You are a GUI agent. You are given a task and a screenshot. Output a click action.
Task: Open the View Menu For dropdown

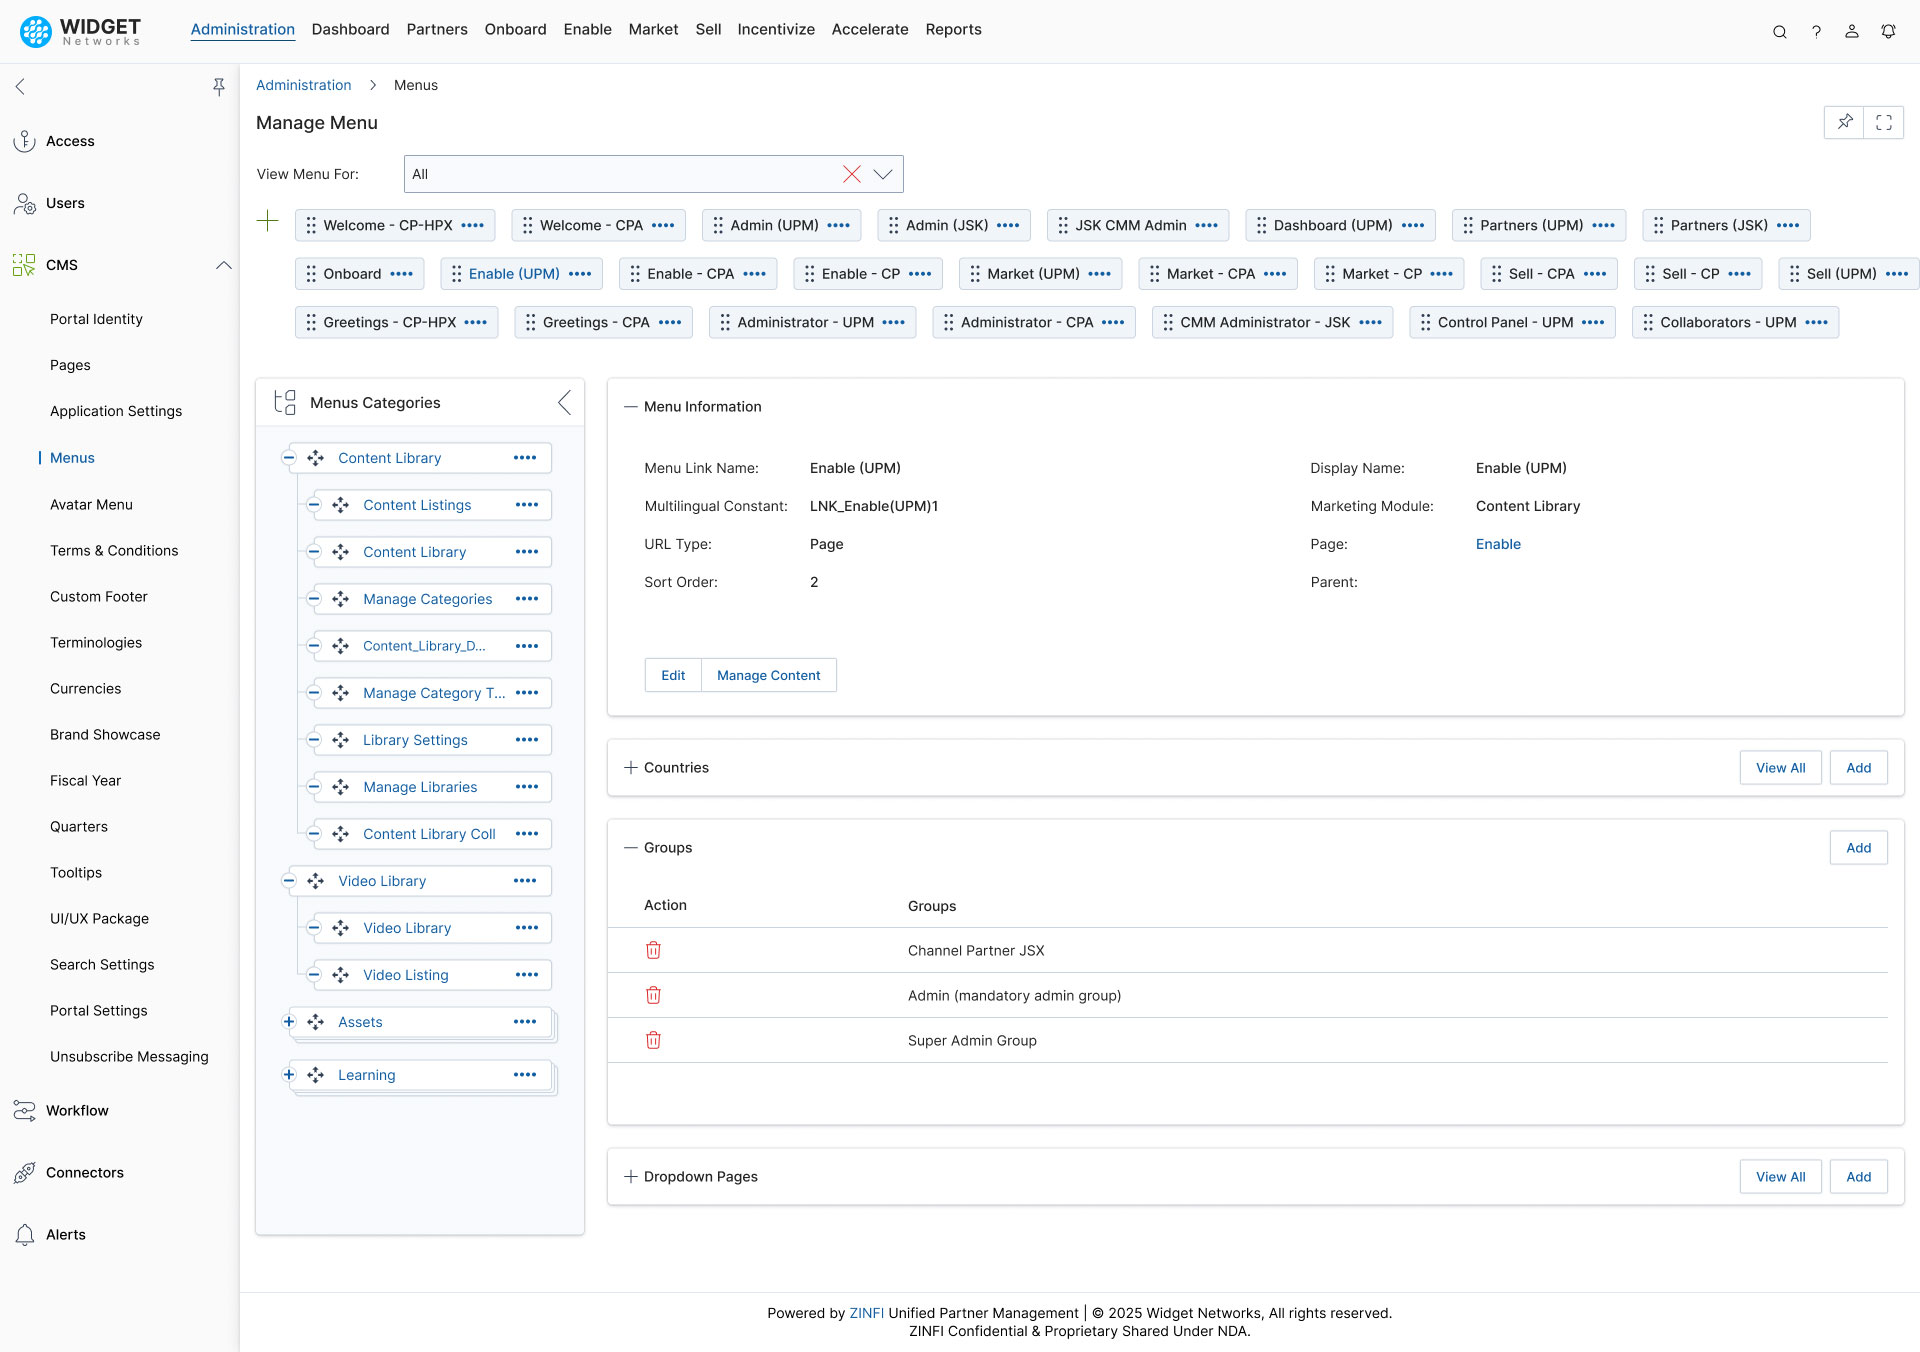point(881,174)
